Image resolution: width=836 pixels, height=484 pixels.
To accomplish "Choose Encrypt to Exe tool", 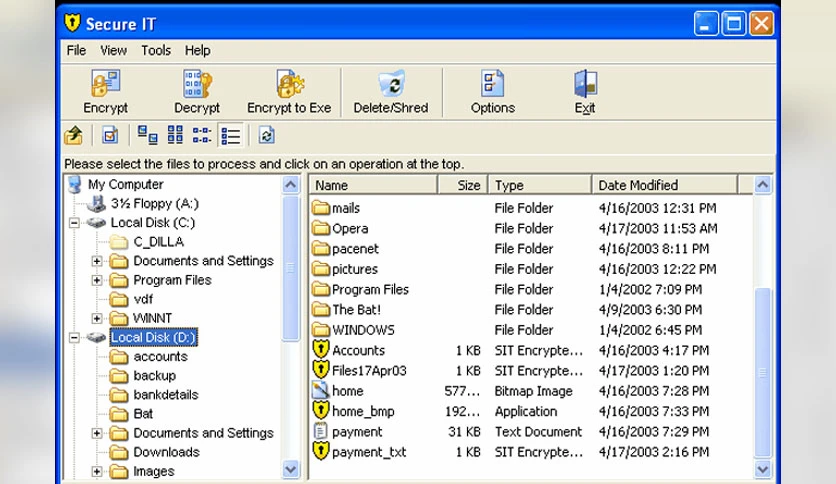I will pos(289,92).
